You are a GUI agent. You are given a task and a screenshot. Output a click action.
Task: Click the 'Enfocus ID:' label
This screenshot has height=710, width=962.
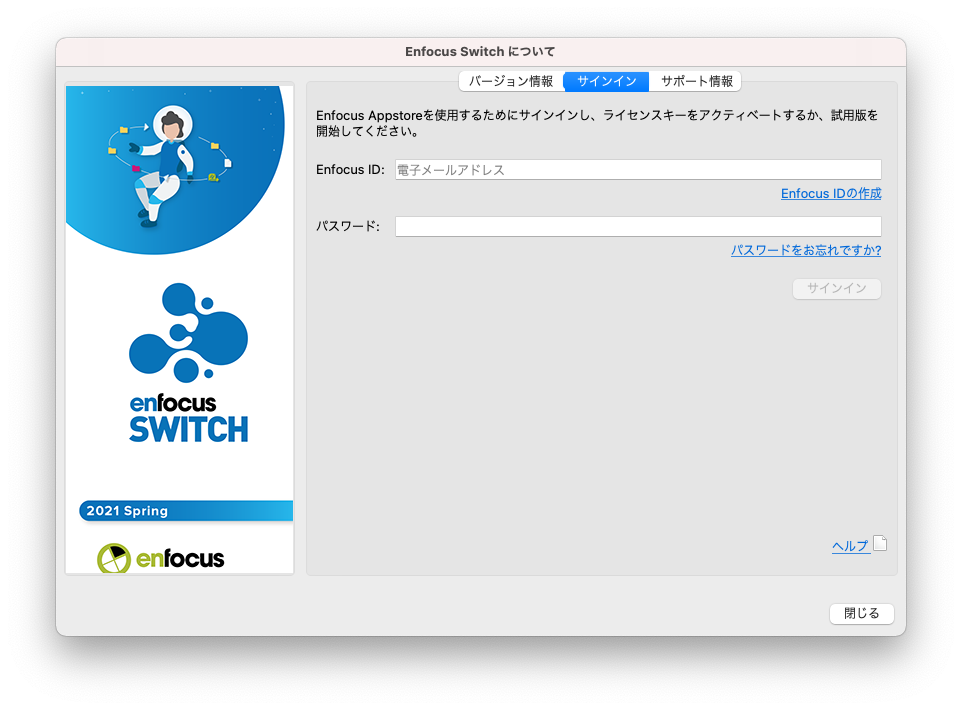[x=350, y=169]
